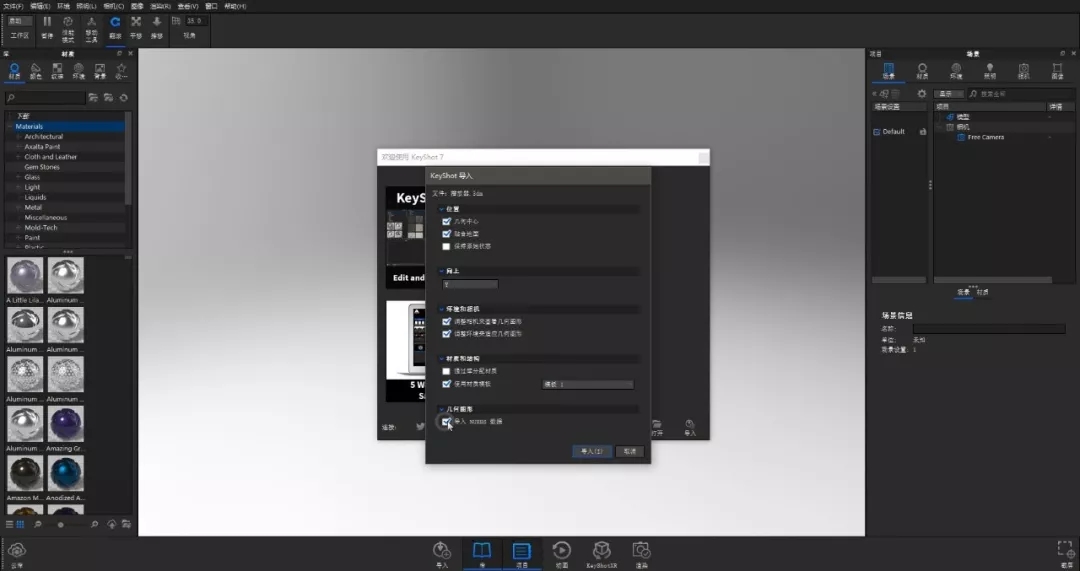Click the Cancel button in import dialog
1080x571 pixels.
coord(630,451)
